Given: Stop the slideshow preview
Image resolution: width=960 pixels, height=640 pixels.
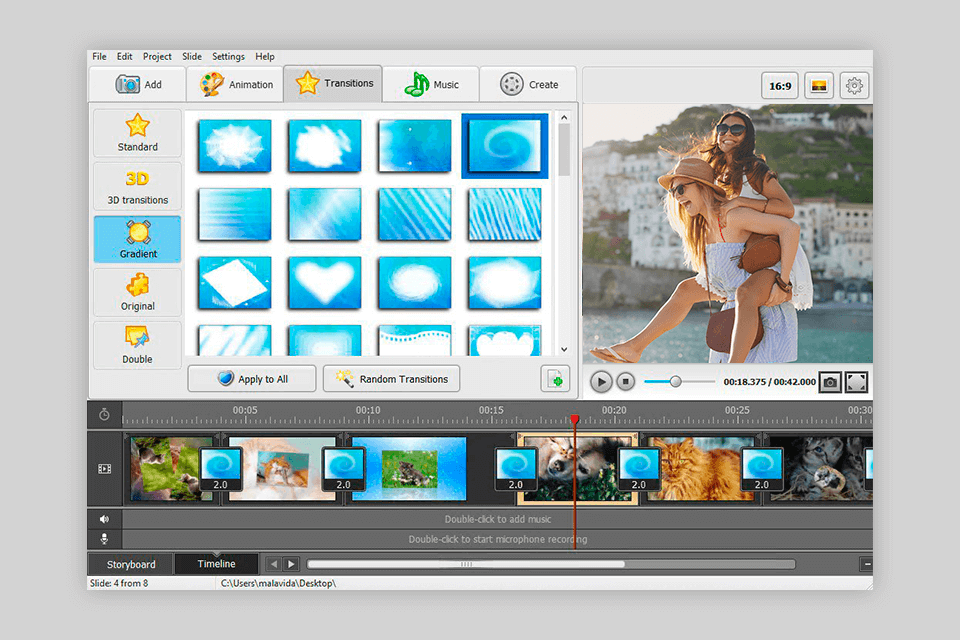Looking at the screenshot, I should (625, 382).
